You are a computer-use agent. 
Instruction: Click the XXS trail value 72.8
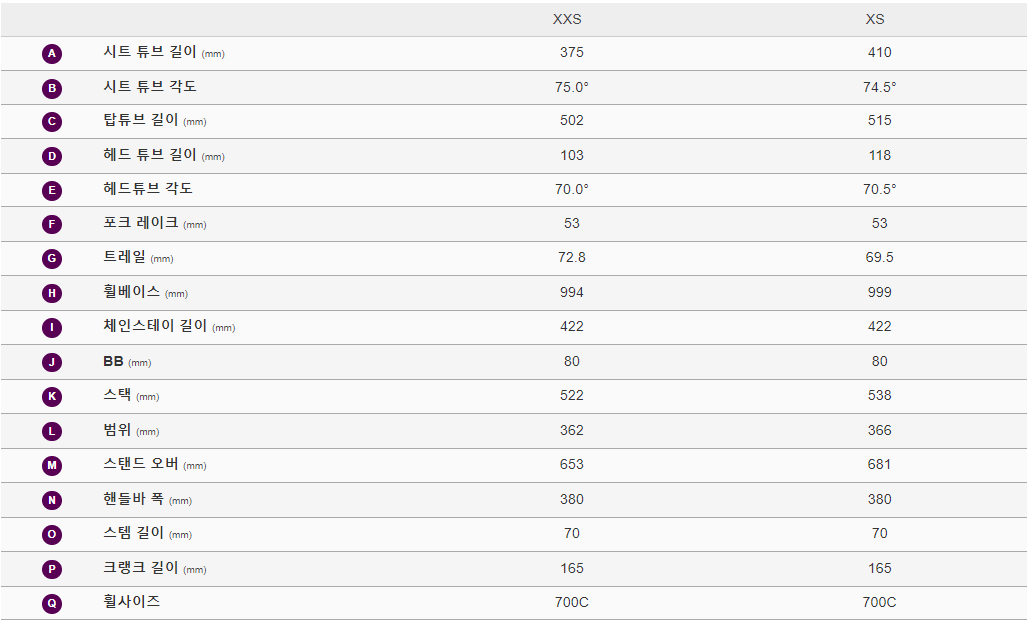[x=571, y=257]
